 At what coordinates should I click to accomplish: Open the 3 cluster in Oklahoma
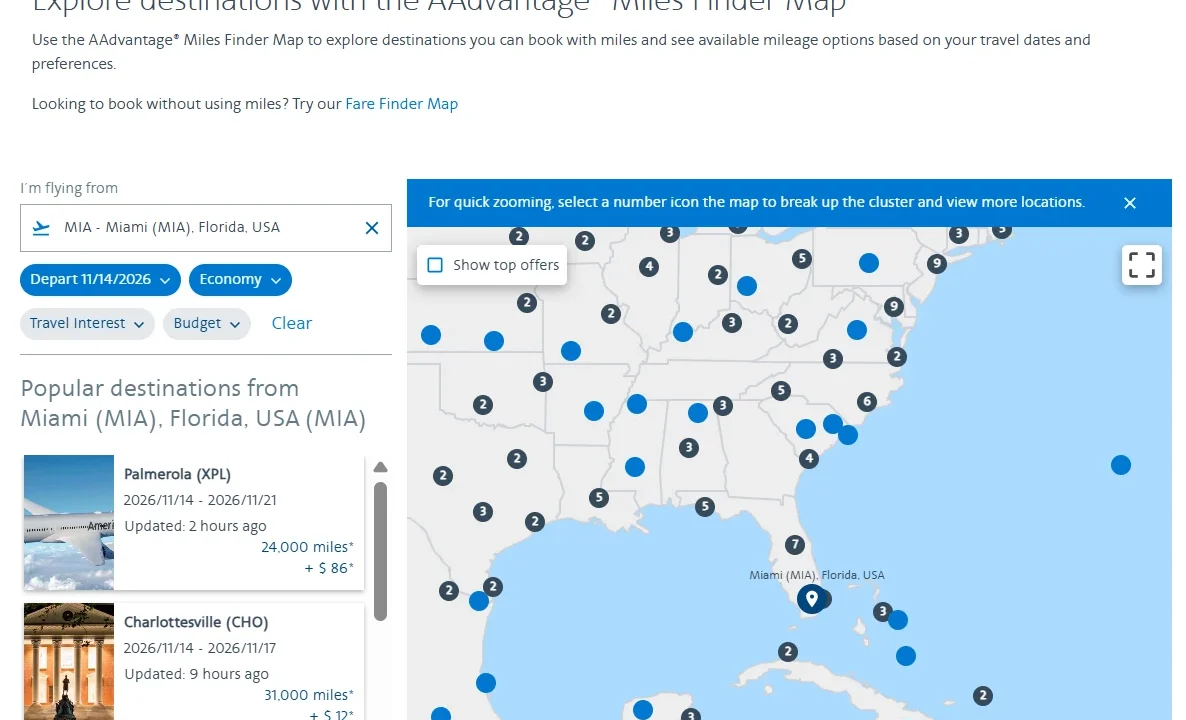pyautogui.click(x=542, y=381)
